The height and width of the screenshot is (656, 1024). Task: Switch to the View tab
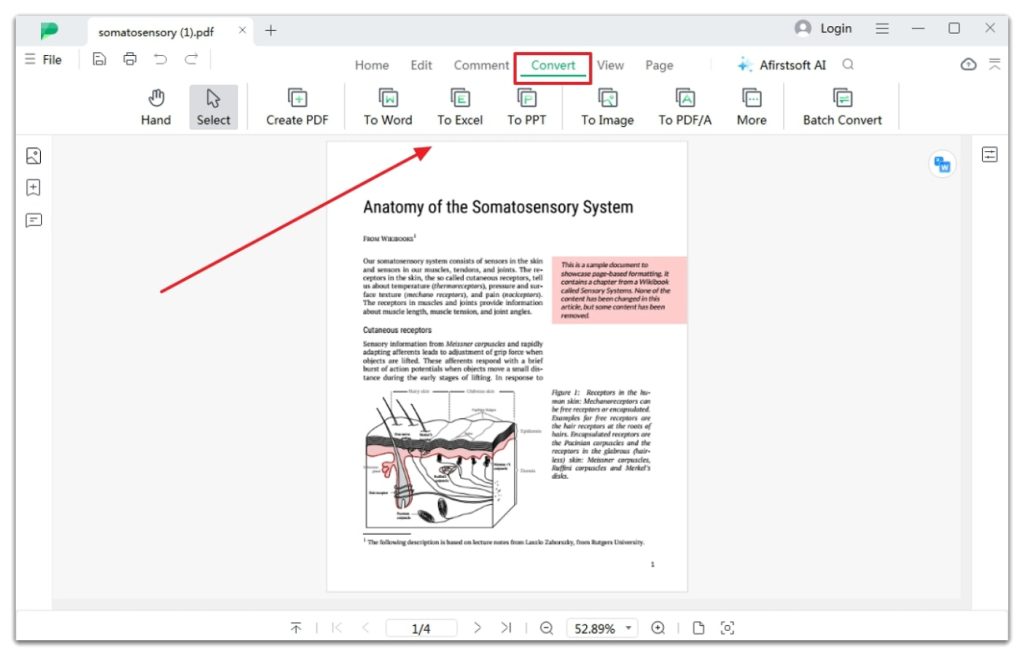point(610,65)
